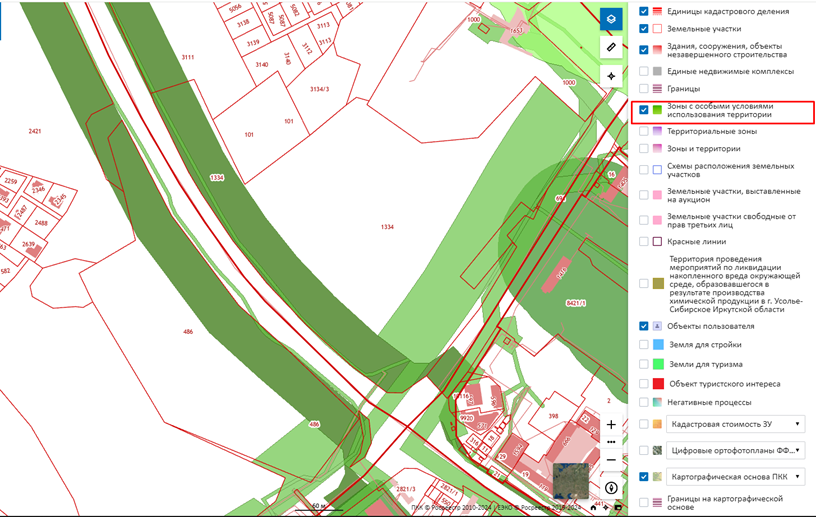
Task: Switch to satellite basemap thumbnail
Action: pos(571,481)
